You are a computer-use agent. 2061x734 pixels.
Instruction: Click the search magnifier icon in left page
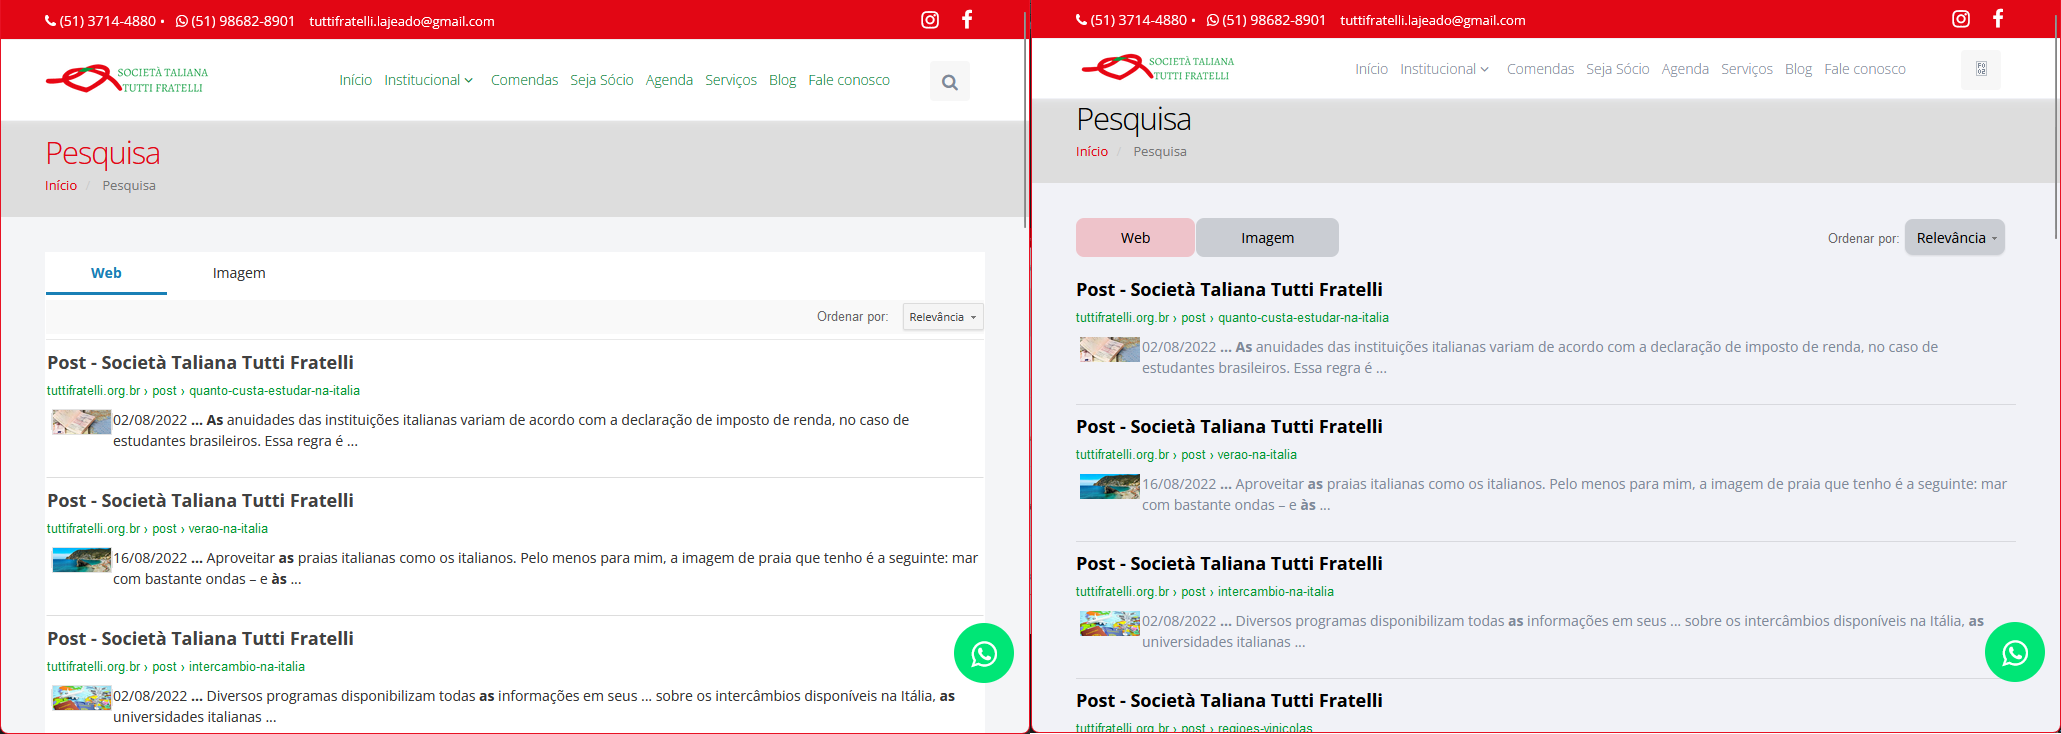pos(950,82)
